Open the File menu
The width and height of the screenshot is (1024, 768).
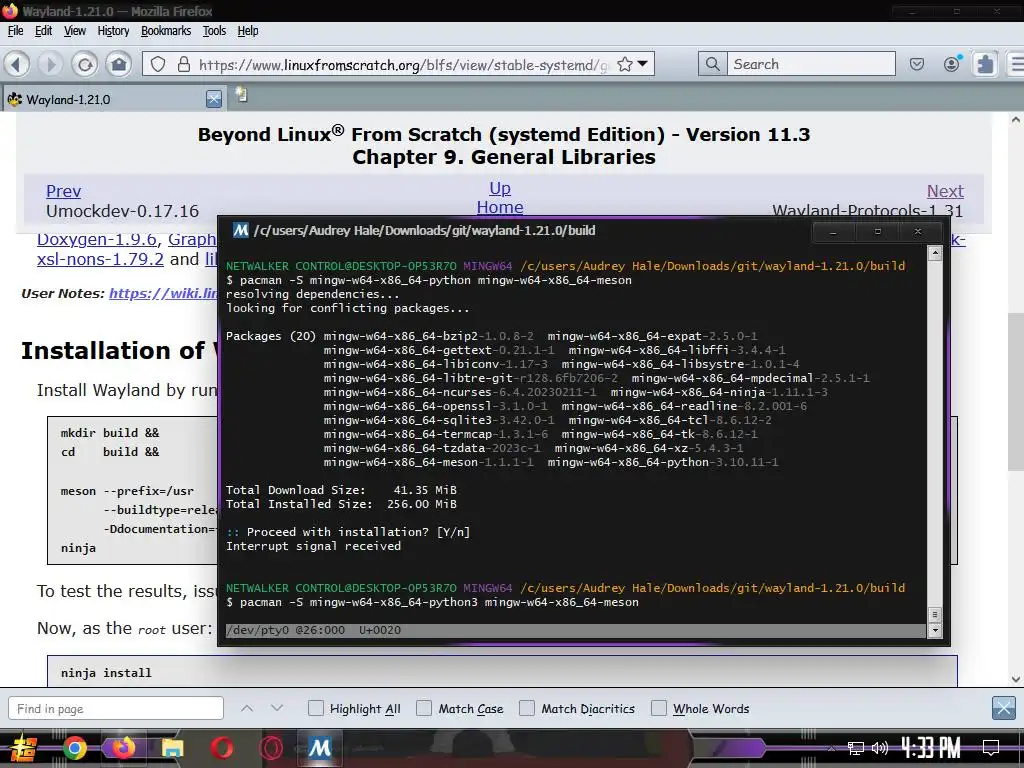tap(15, 31)
